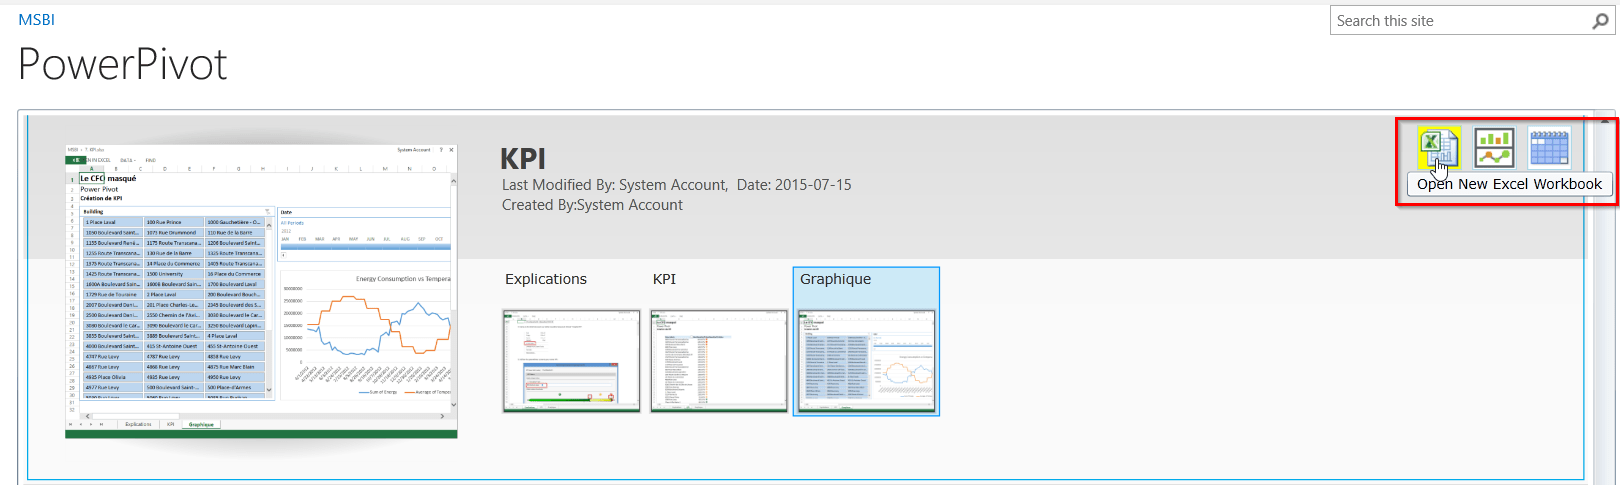Click the search magnifier icon
Viewport: 1620px width, 485px height.
(x=1600, y=21)
